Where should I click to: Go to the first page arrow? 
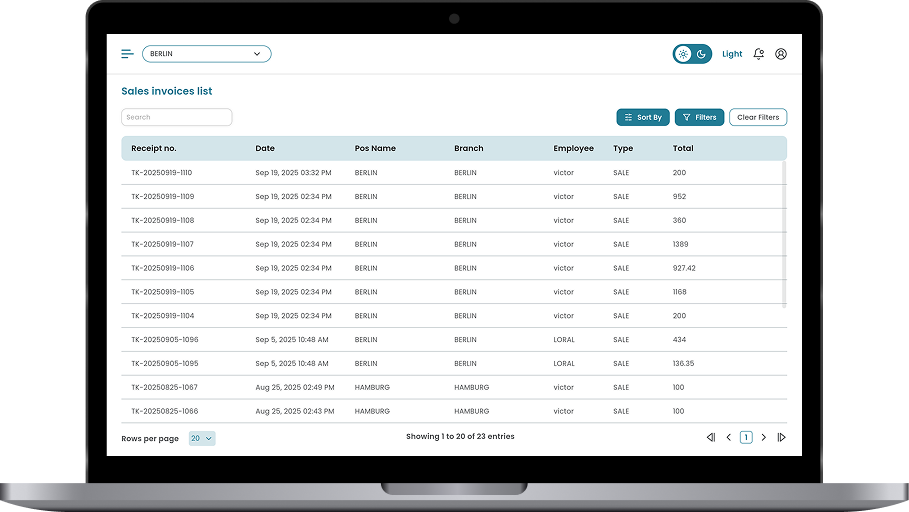711,437
